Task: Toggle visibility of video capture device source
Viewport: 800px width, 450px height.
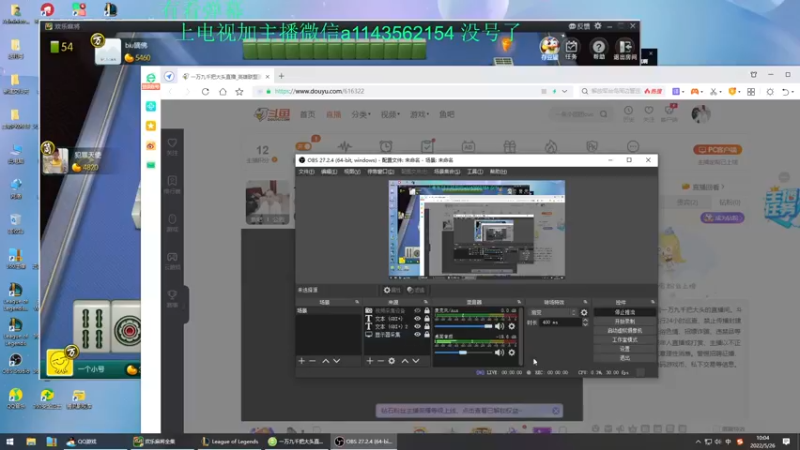Action: pyautogui.click(x=417, y=310)
